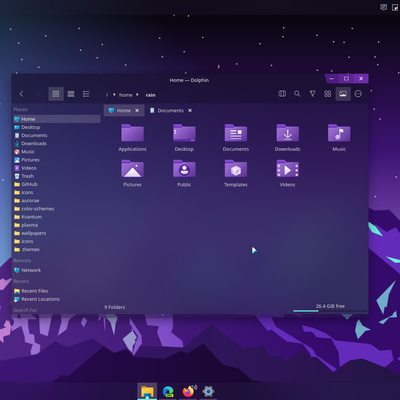Open Recent Files in sidebar
This screenshot has width=400, height=400.
pyautogui.click(x=57, y=291)
